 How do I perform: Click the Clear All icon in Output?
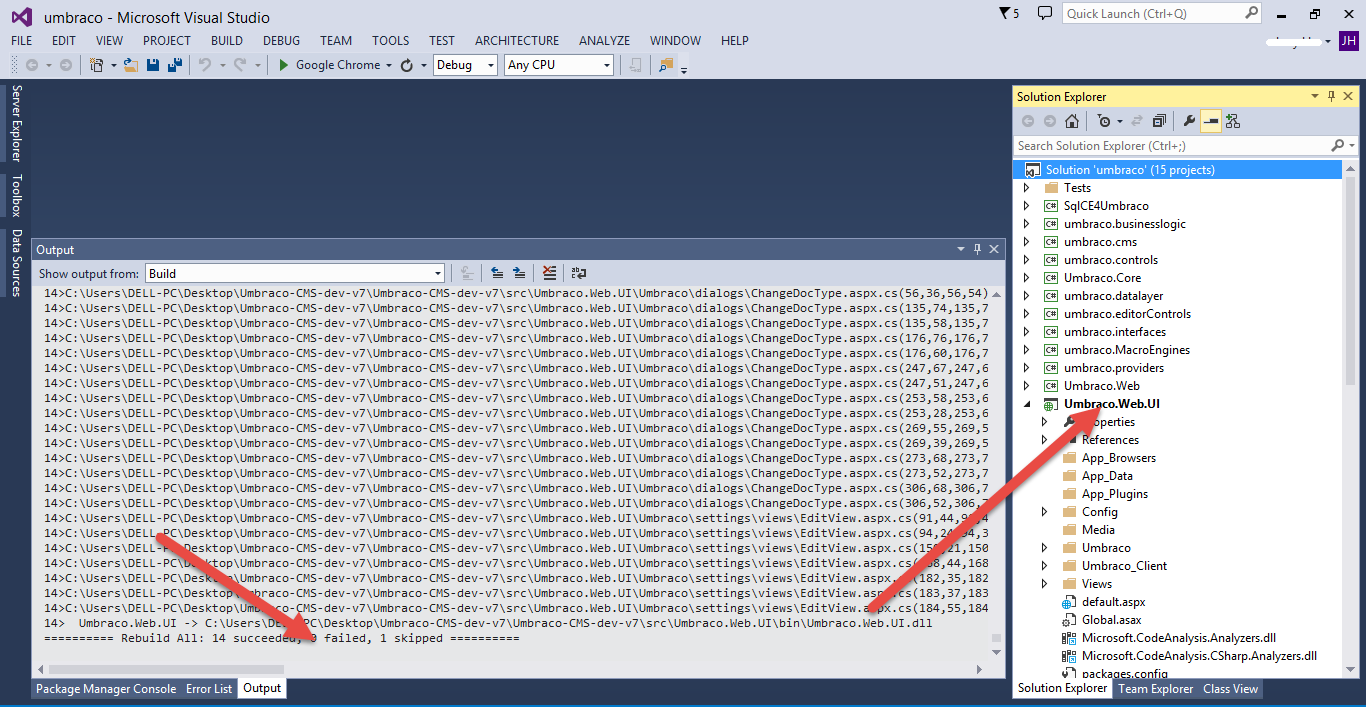(x=549, y=273)
